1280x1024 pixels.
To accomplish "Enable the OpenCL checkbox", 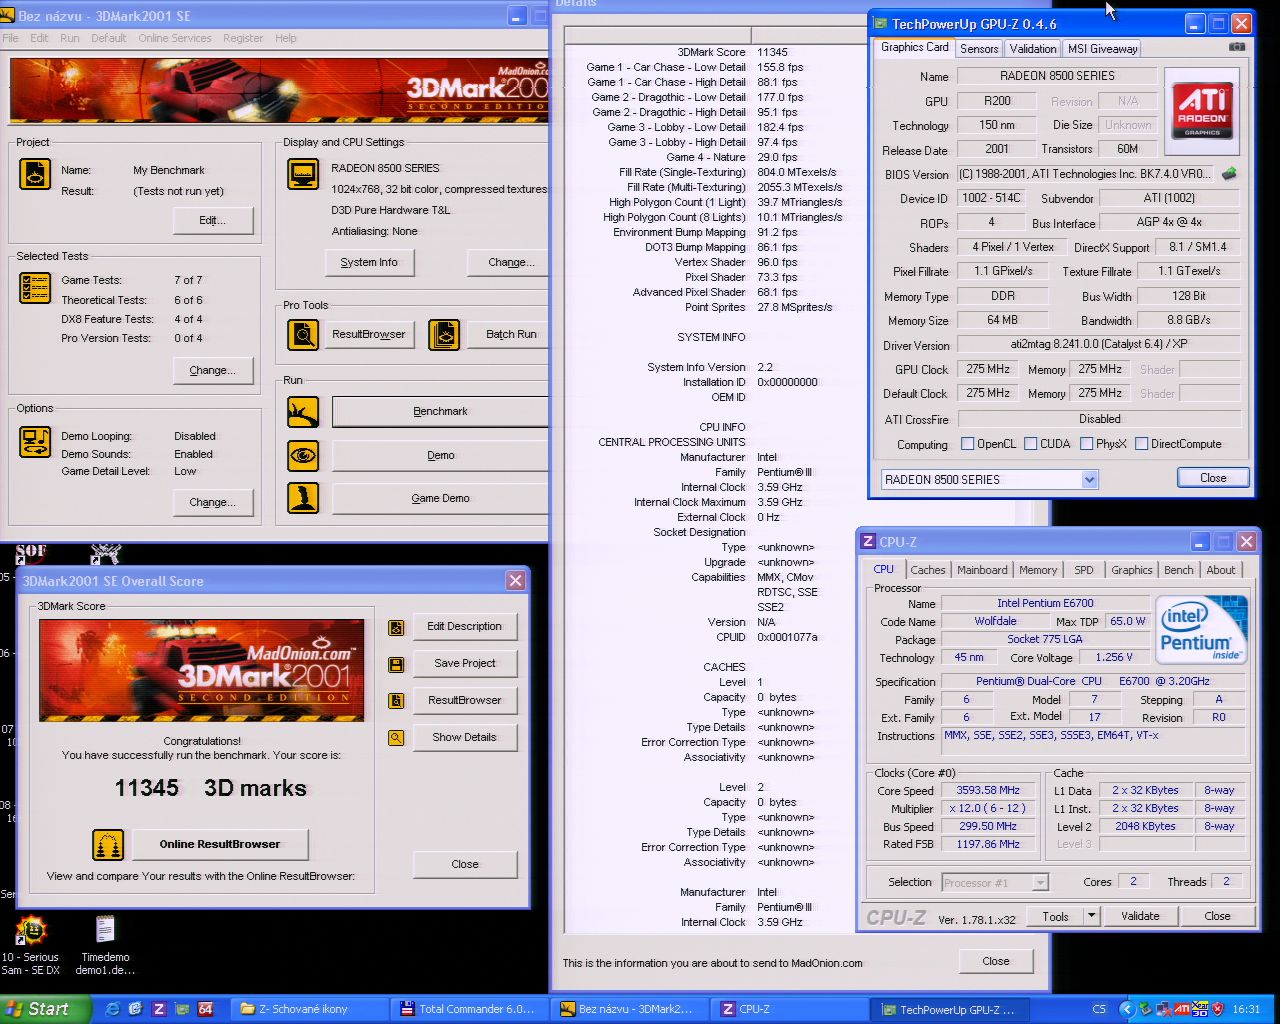I will [967, 444].
